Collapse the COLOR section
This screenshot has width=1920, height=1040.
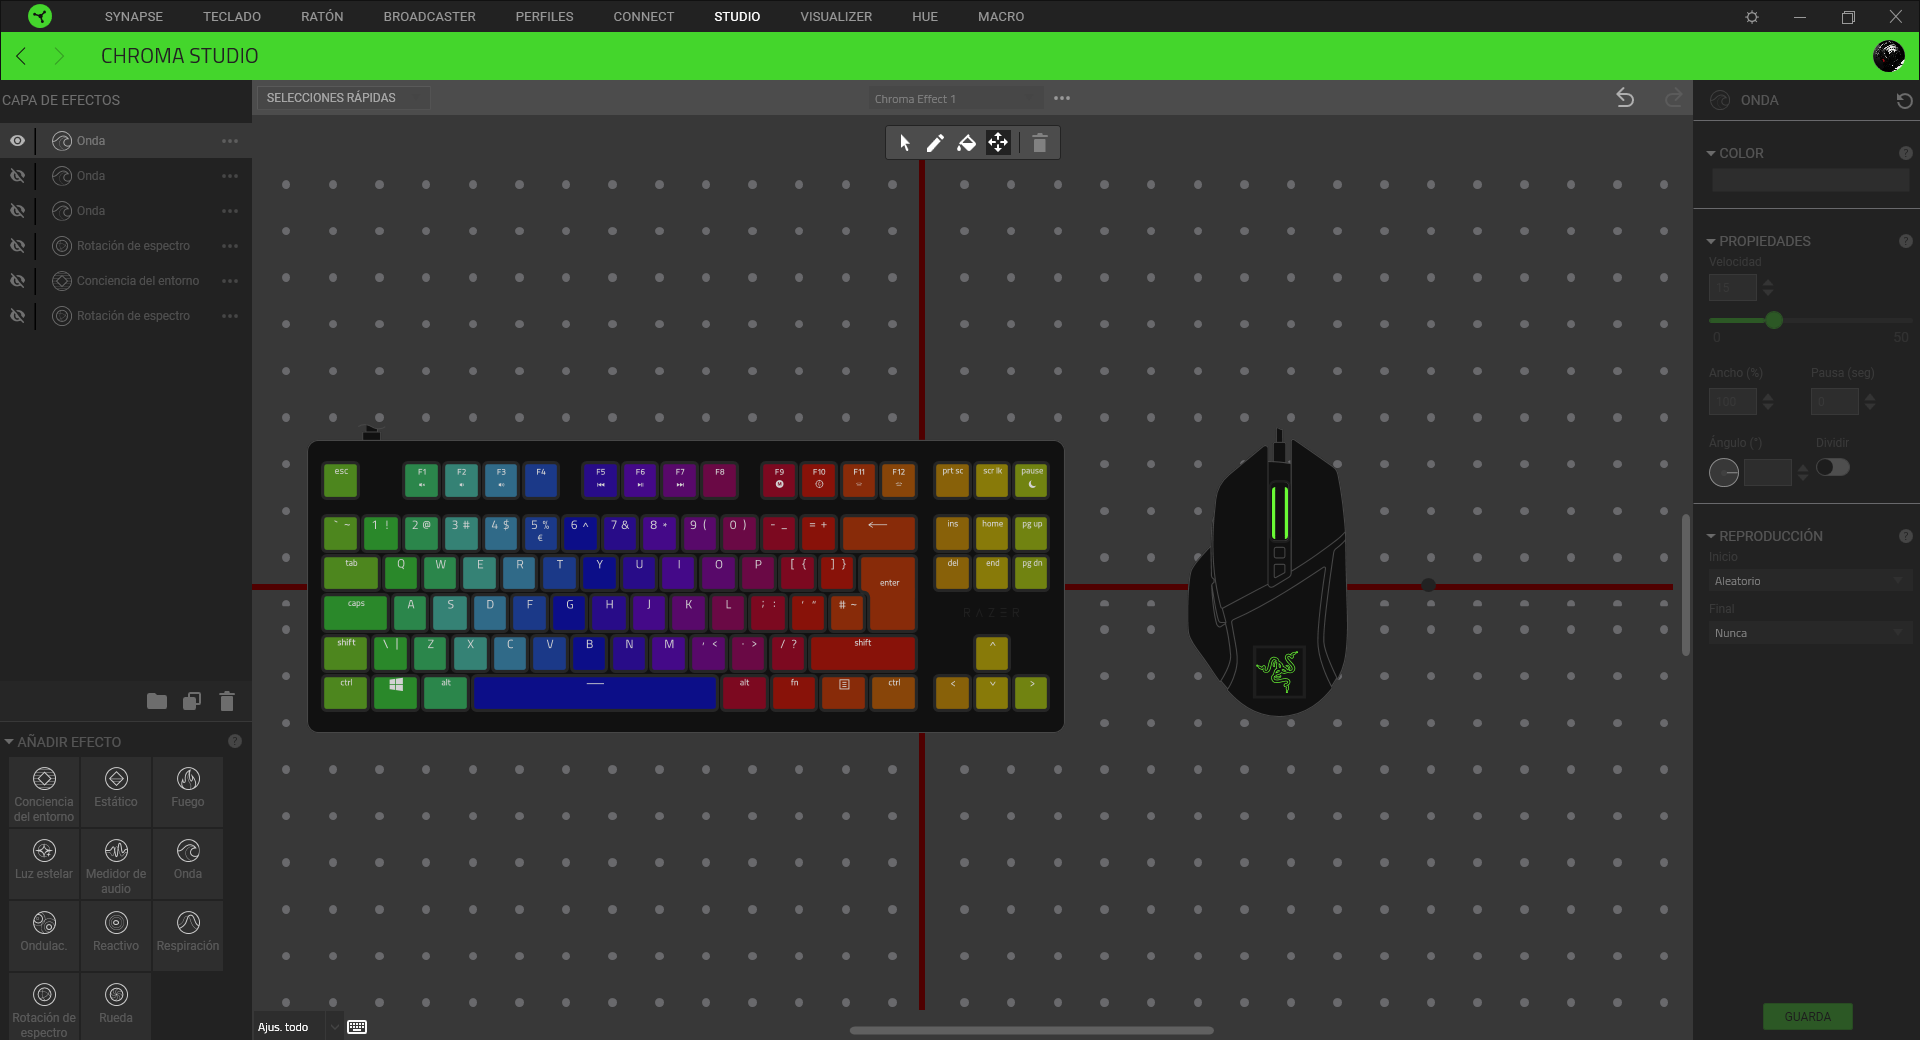pos(1711,154)
